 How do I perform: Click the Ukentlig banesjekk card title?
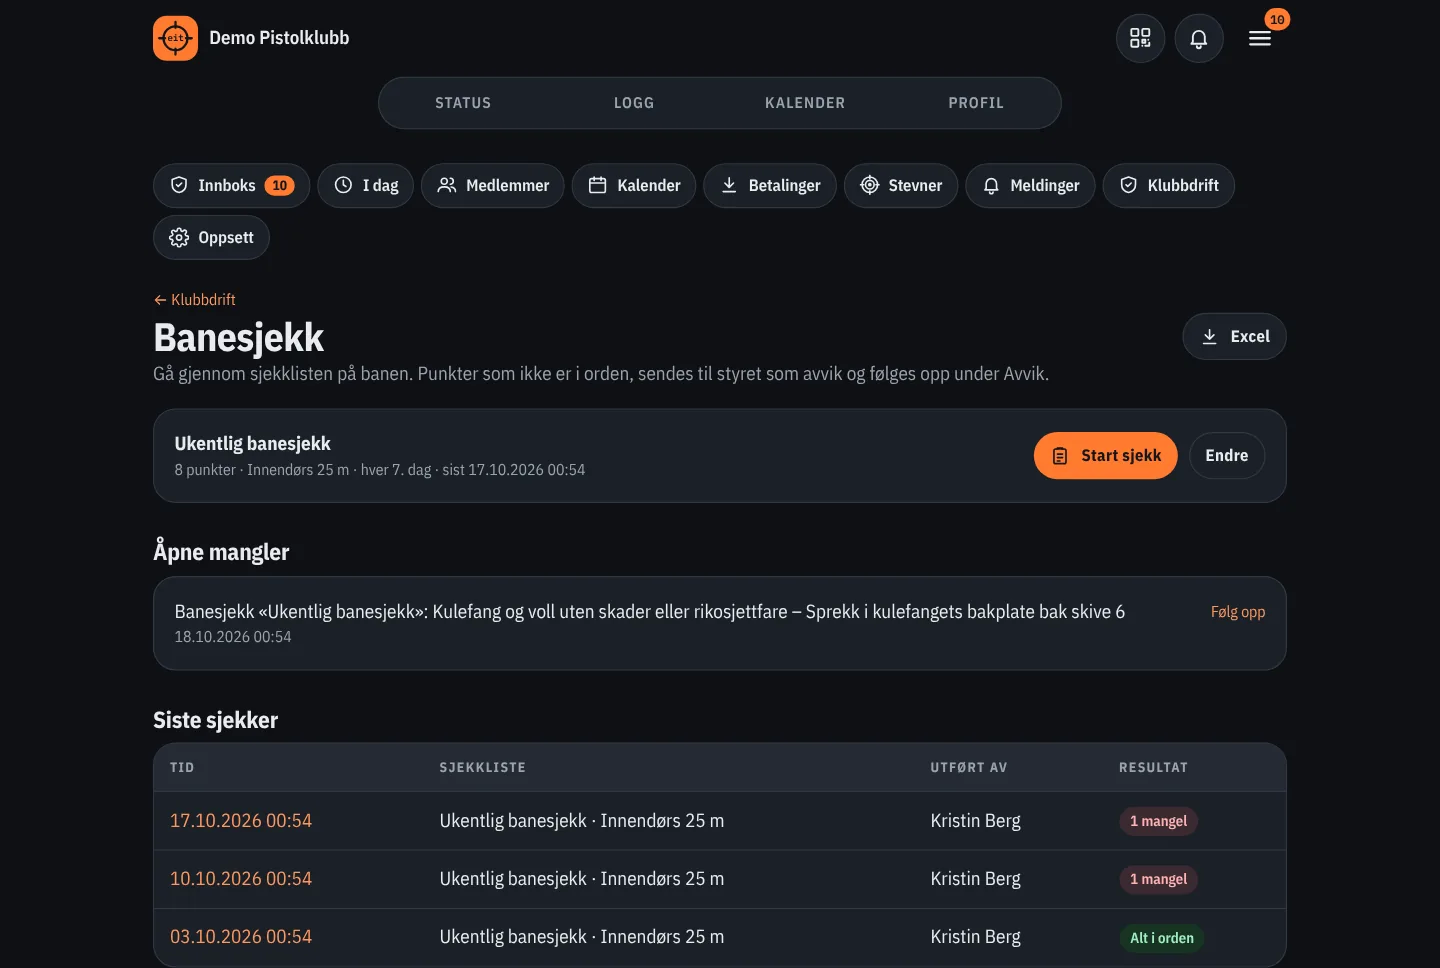[x=252, y=443]
